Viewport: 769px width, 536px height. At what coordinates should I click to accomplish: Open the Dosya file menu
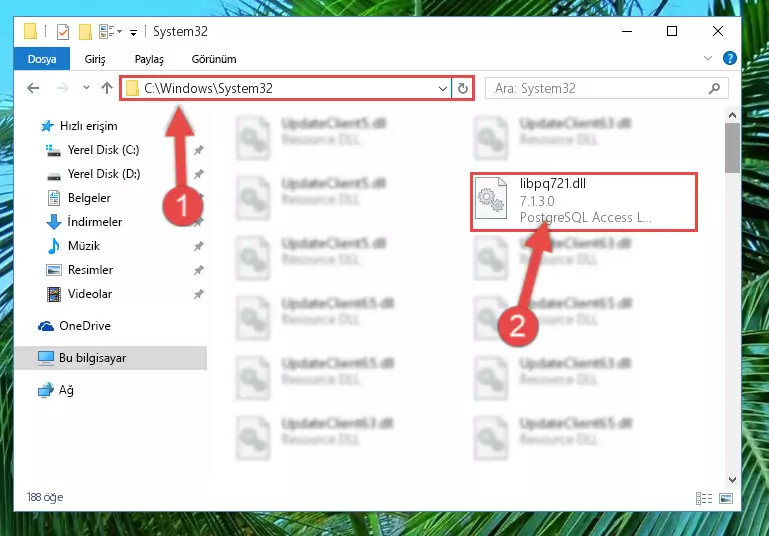(x=42, y=59)
